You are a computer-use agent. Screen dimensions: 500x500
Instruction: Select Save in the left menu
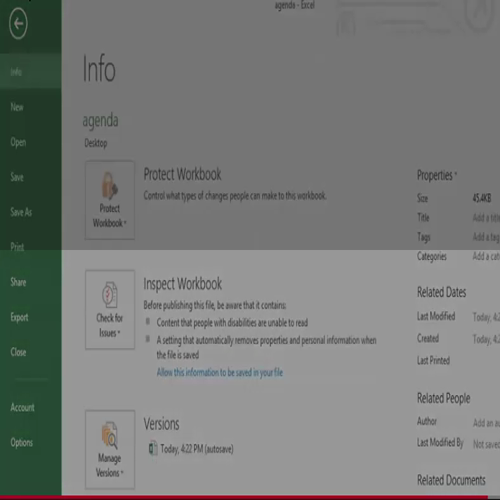[x=31, y=177]
